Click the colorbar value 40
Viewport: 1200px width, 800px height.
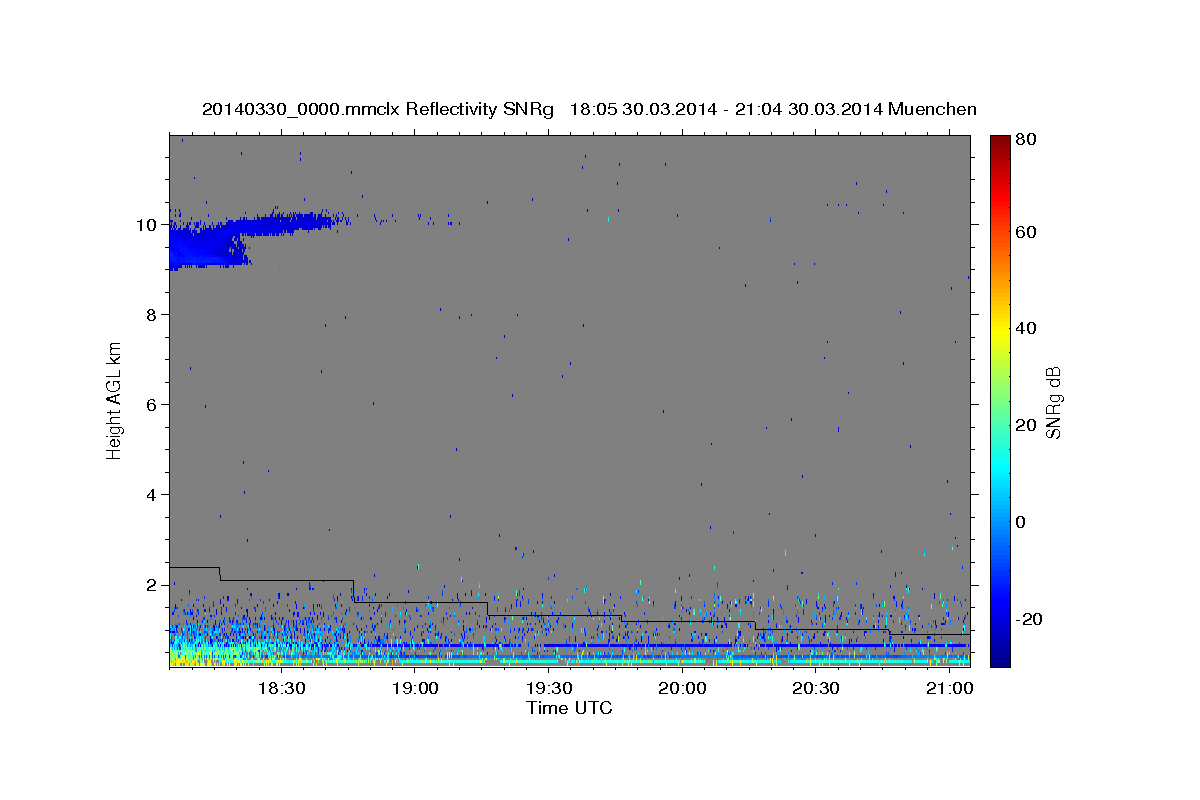point(1028,328)
